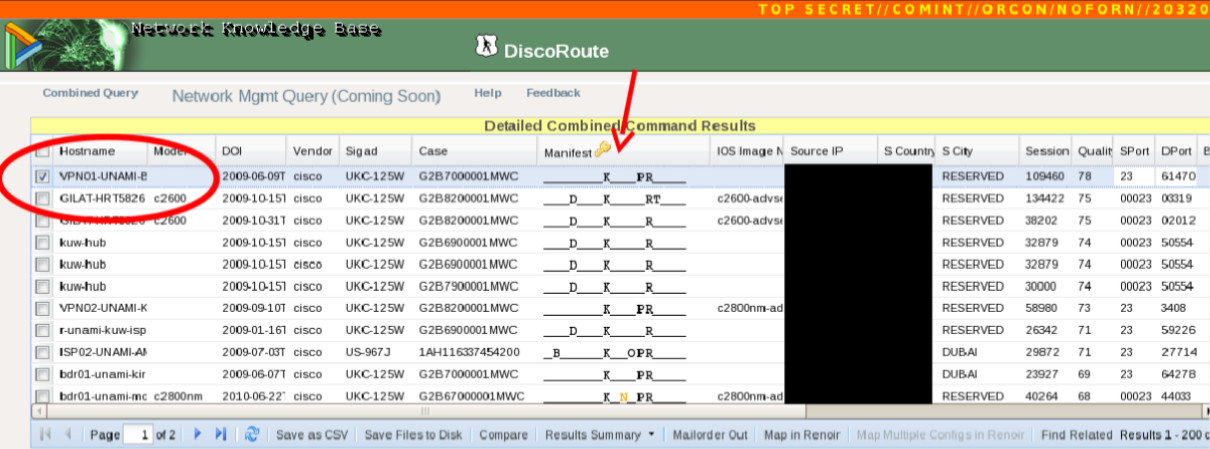Sort by the Sigad column header

coord(360,151)
